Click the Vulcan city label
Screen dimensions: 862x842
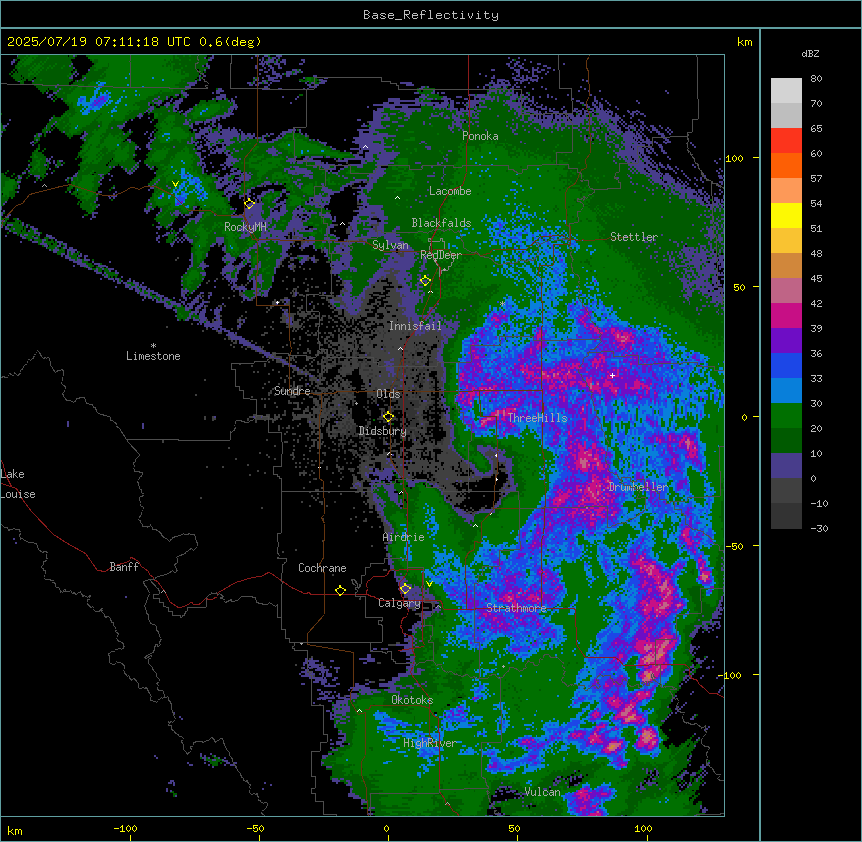click(542, 792)
